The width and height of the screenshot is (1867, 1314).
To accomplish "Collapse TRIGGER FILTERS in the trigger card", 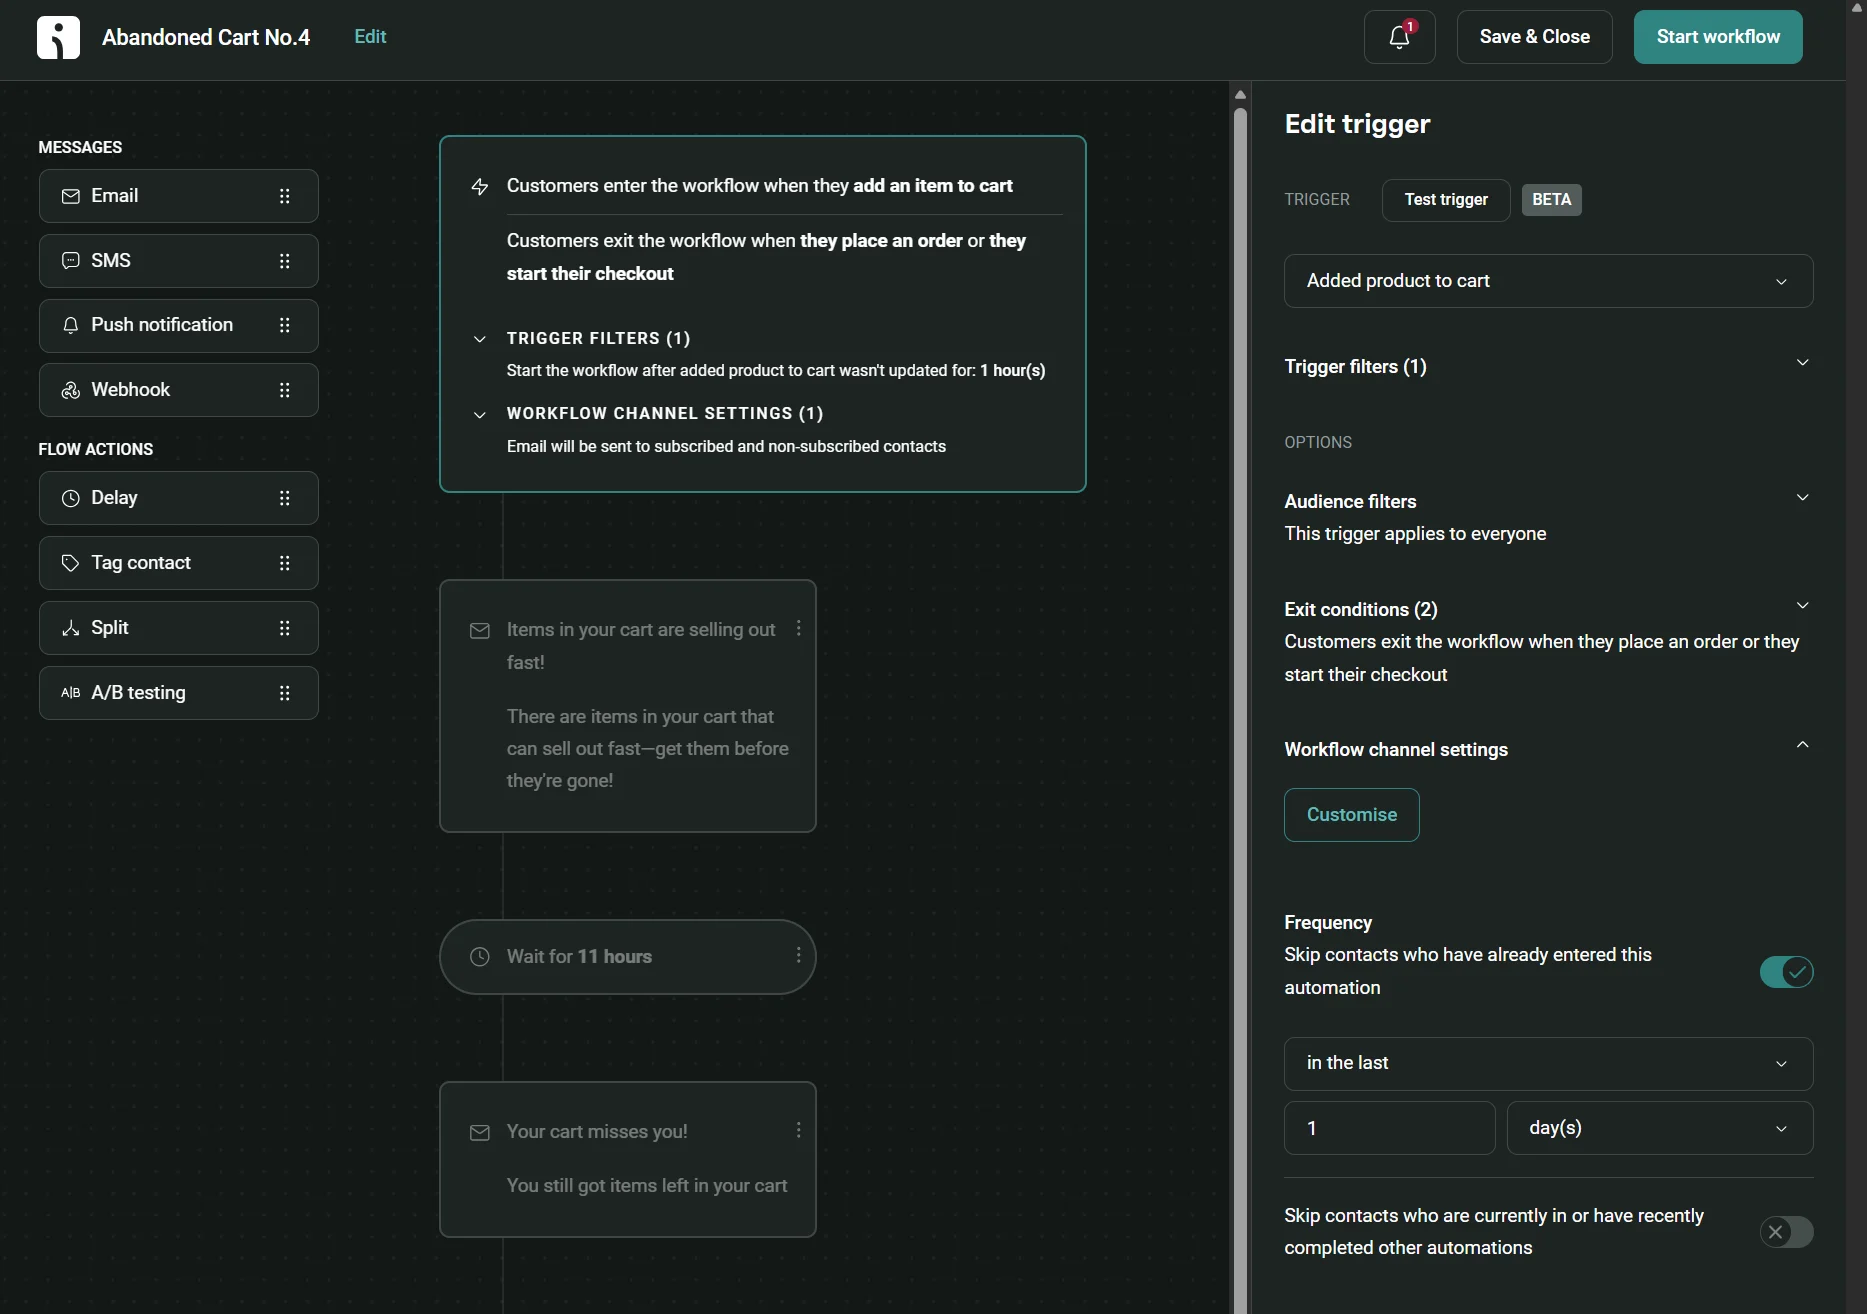I will [x=480, y=339].
